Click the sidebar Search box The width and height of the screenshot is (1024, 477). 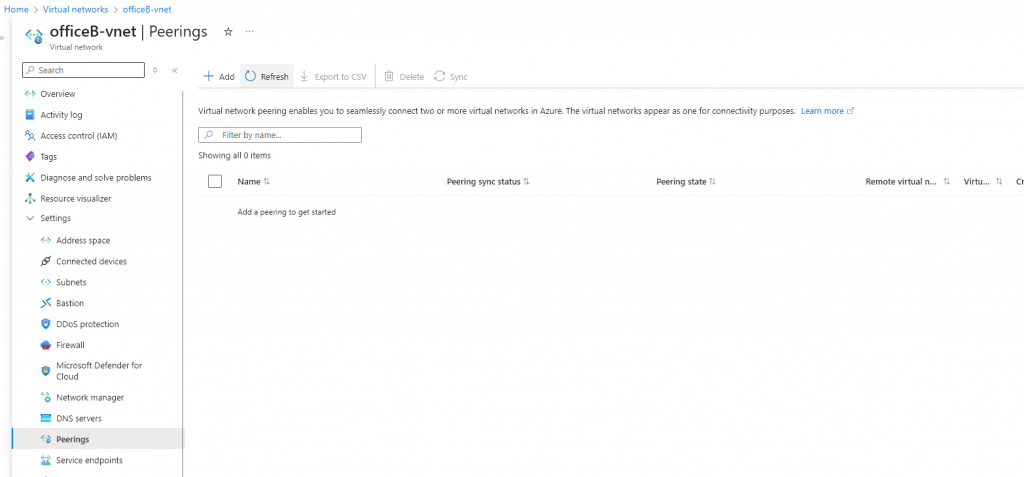point(84,70)
